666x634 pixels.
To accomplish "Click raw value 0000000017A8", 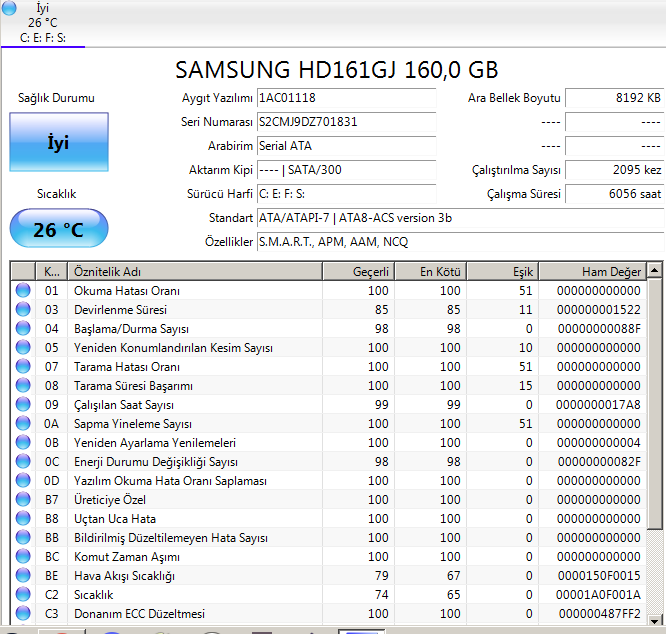I will pyautogui.click(x=598, y=405).
